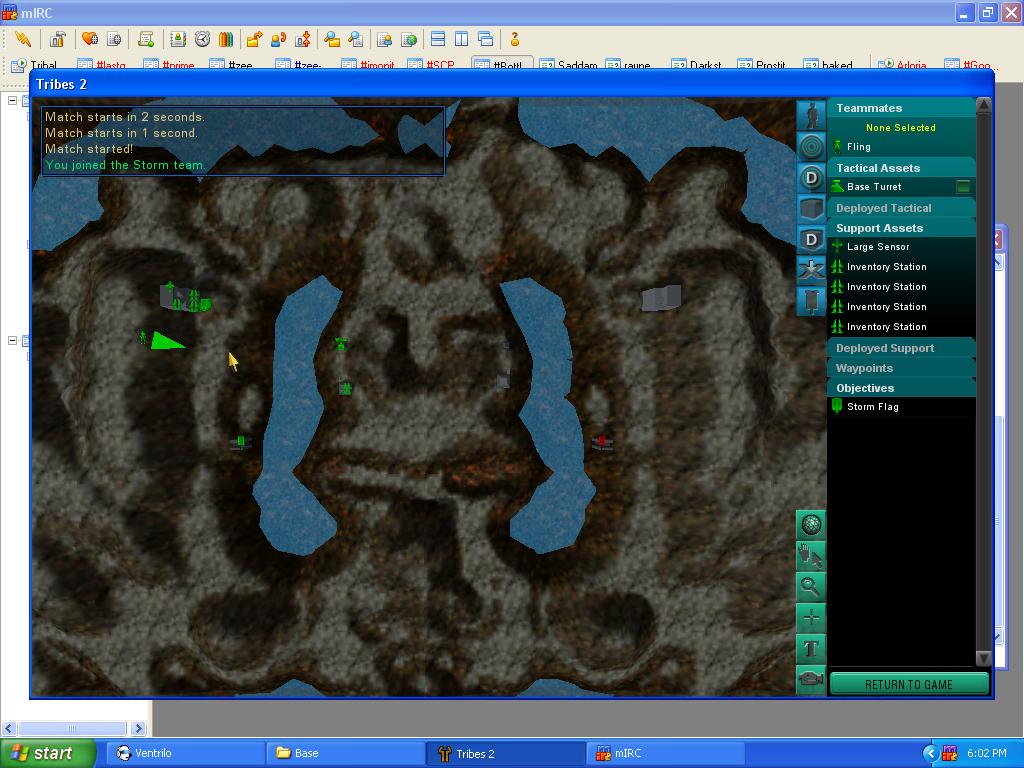Expand the Deployed Support section header

pyautogui.click(x=901, y=348)
